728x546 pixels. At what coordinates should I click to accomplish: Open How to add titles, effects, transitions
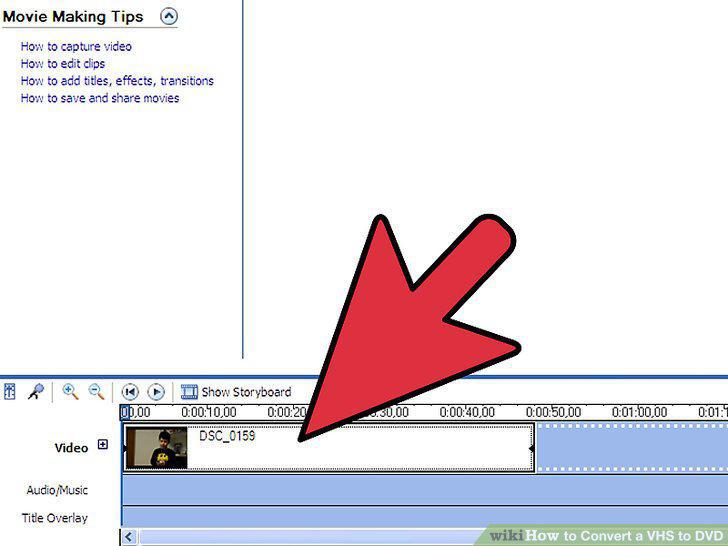(117, 81)
